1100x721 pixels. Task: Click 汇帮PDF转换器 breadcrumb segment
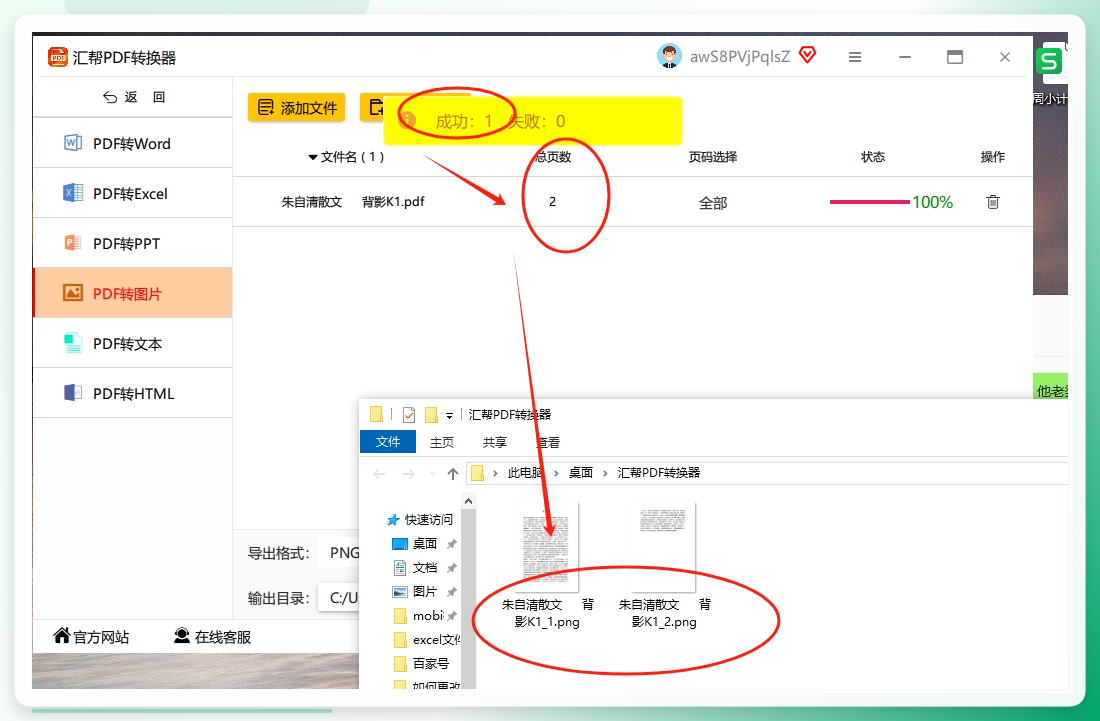point(659,473)
